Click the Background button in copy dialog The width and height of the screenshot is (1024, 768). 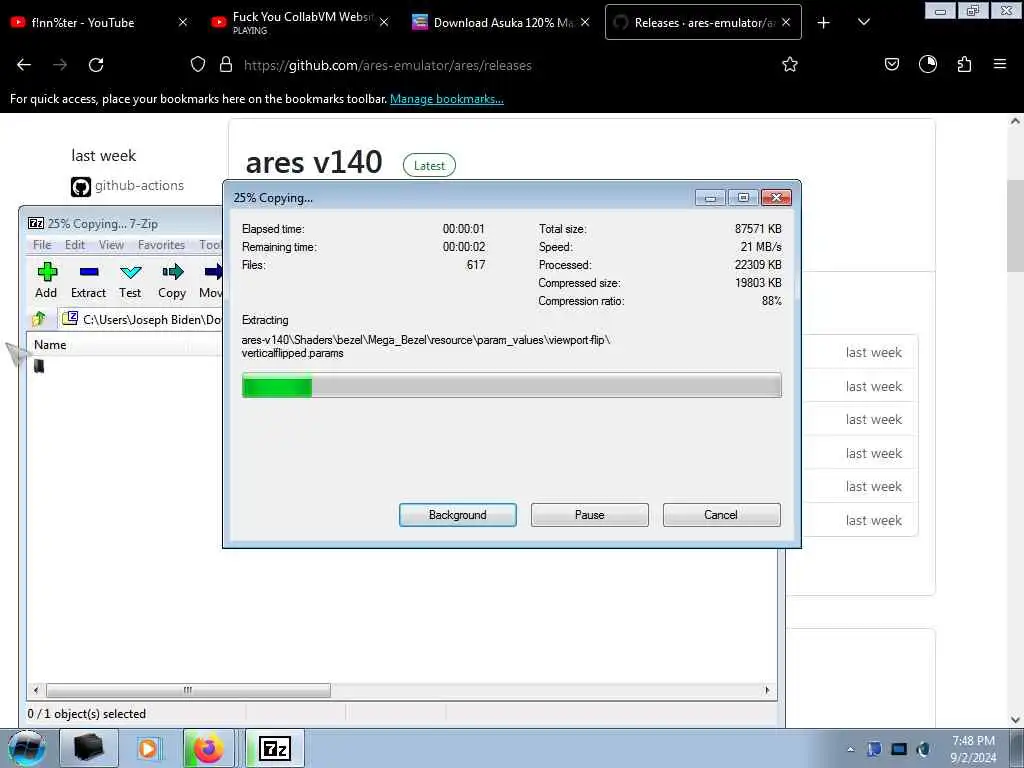pos(458,515)
